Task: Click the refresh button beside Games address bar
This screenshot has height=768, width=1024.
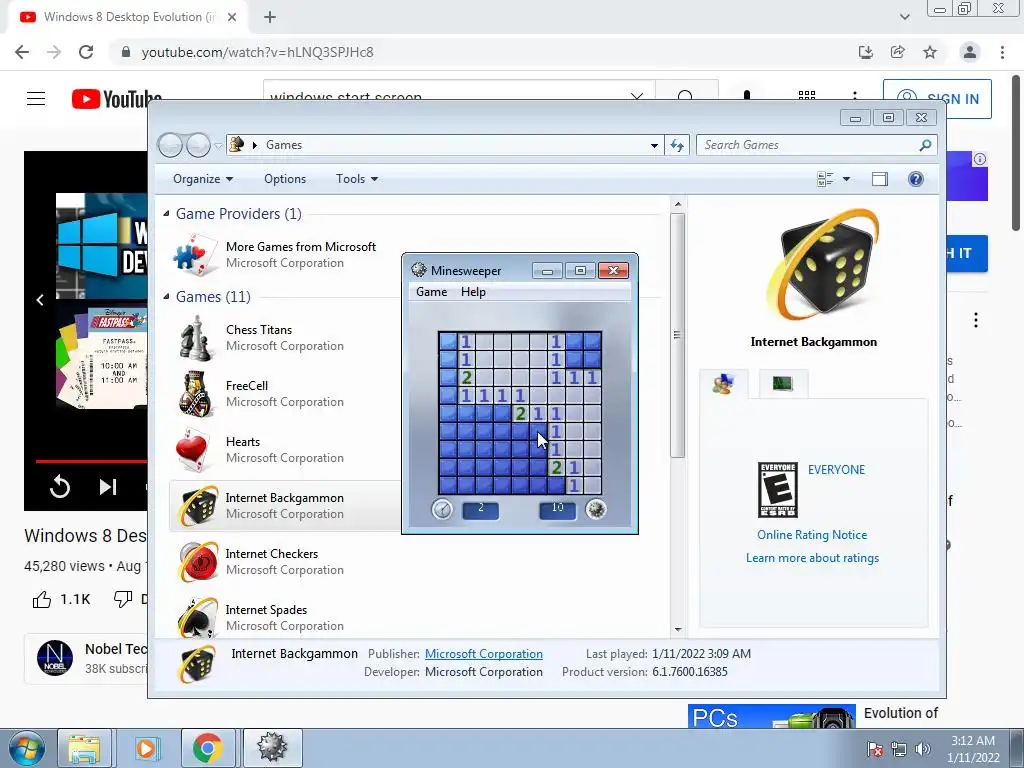Action: pos(677,145)
